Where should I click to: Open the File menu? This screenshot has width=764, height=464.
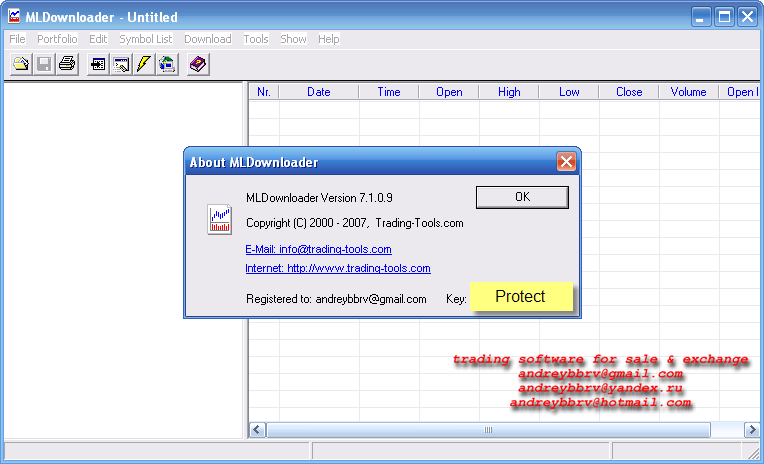click(17, 39)
